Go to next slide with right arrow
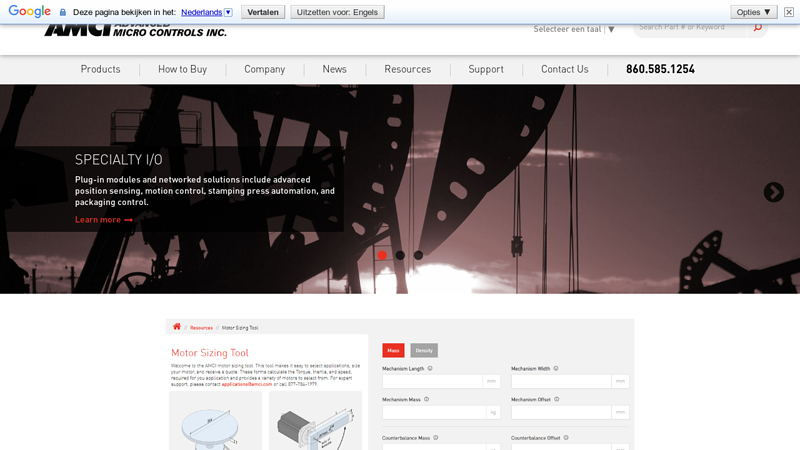The image size is (800, 450). [x=773, y=192]
